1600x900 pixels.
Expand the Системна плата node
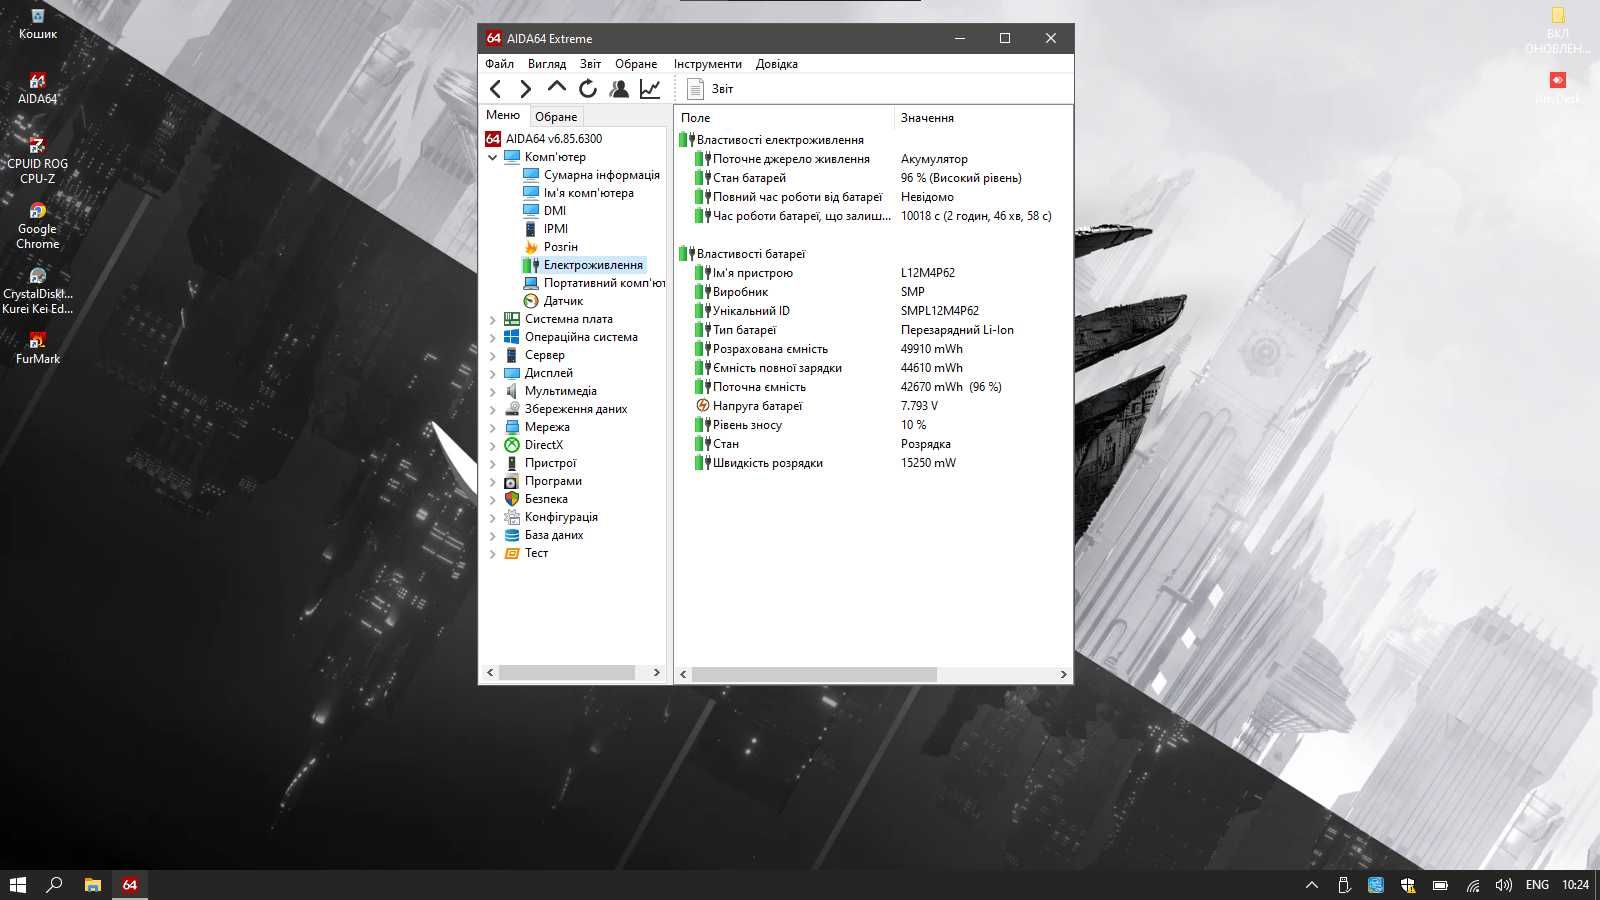pyautogui.click(x=492, y=320)
